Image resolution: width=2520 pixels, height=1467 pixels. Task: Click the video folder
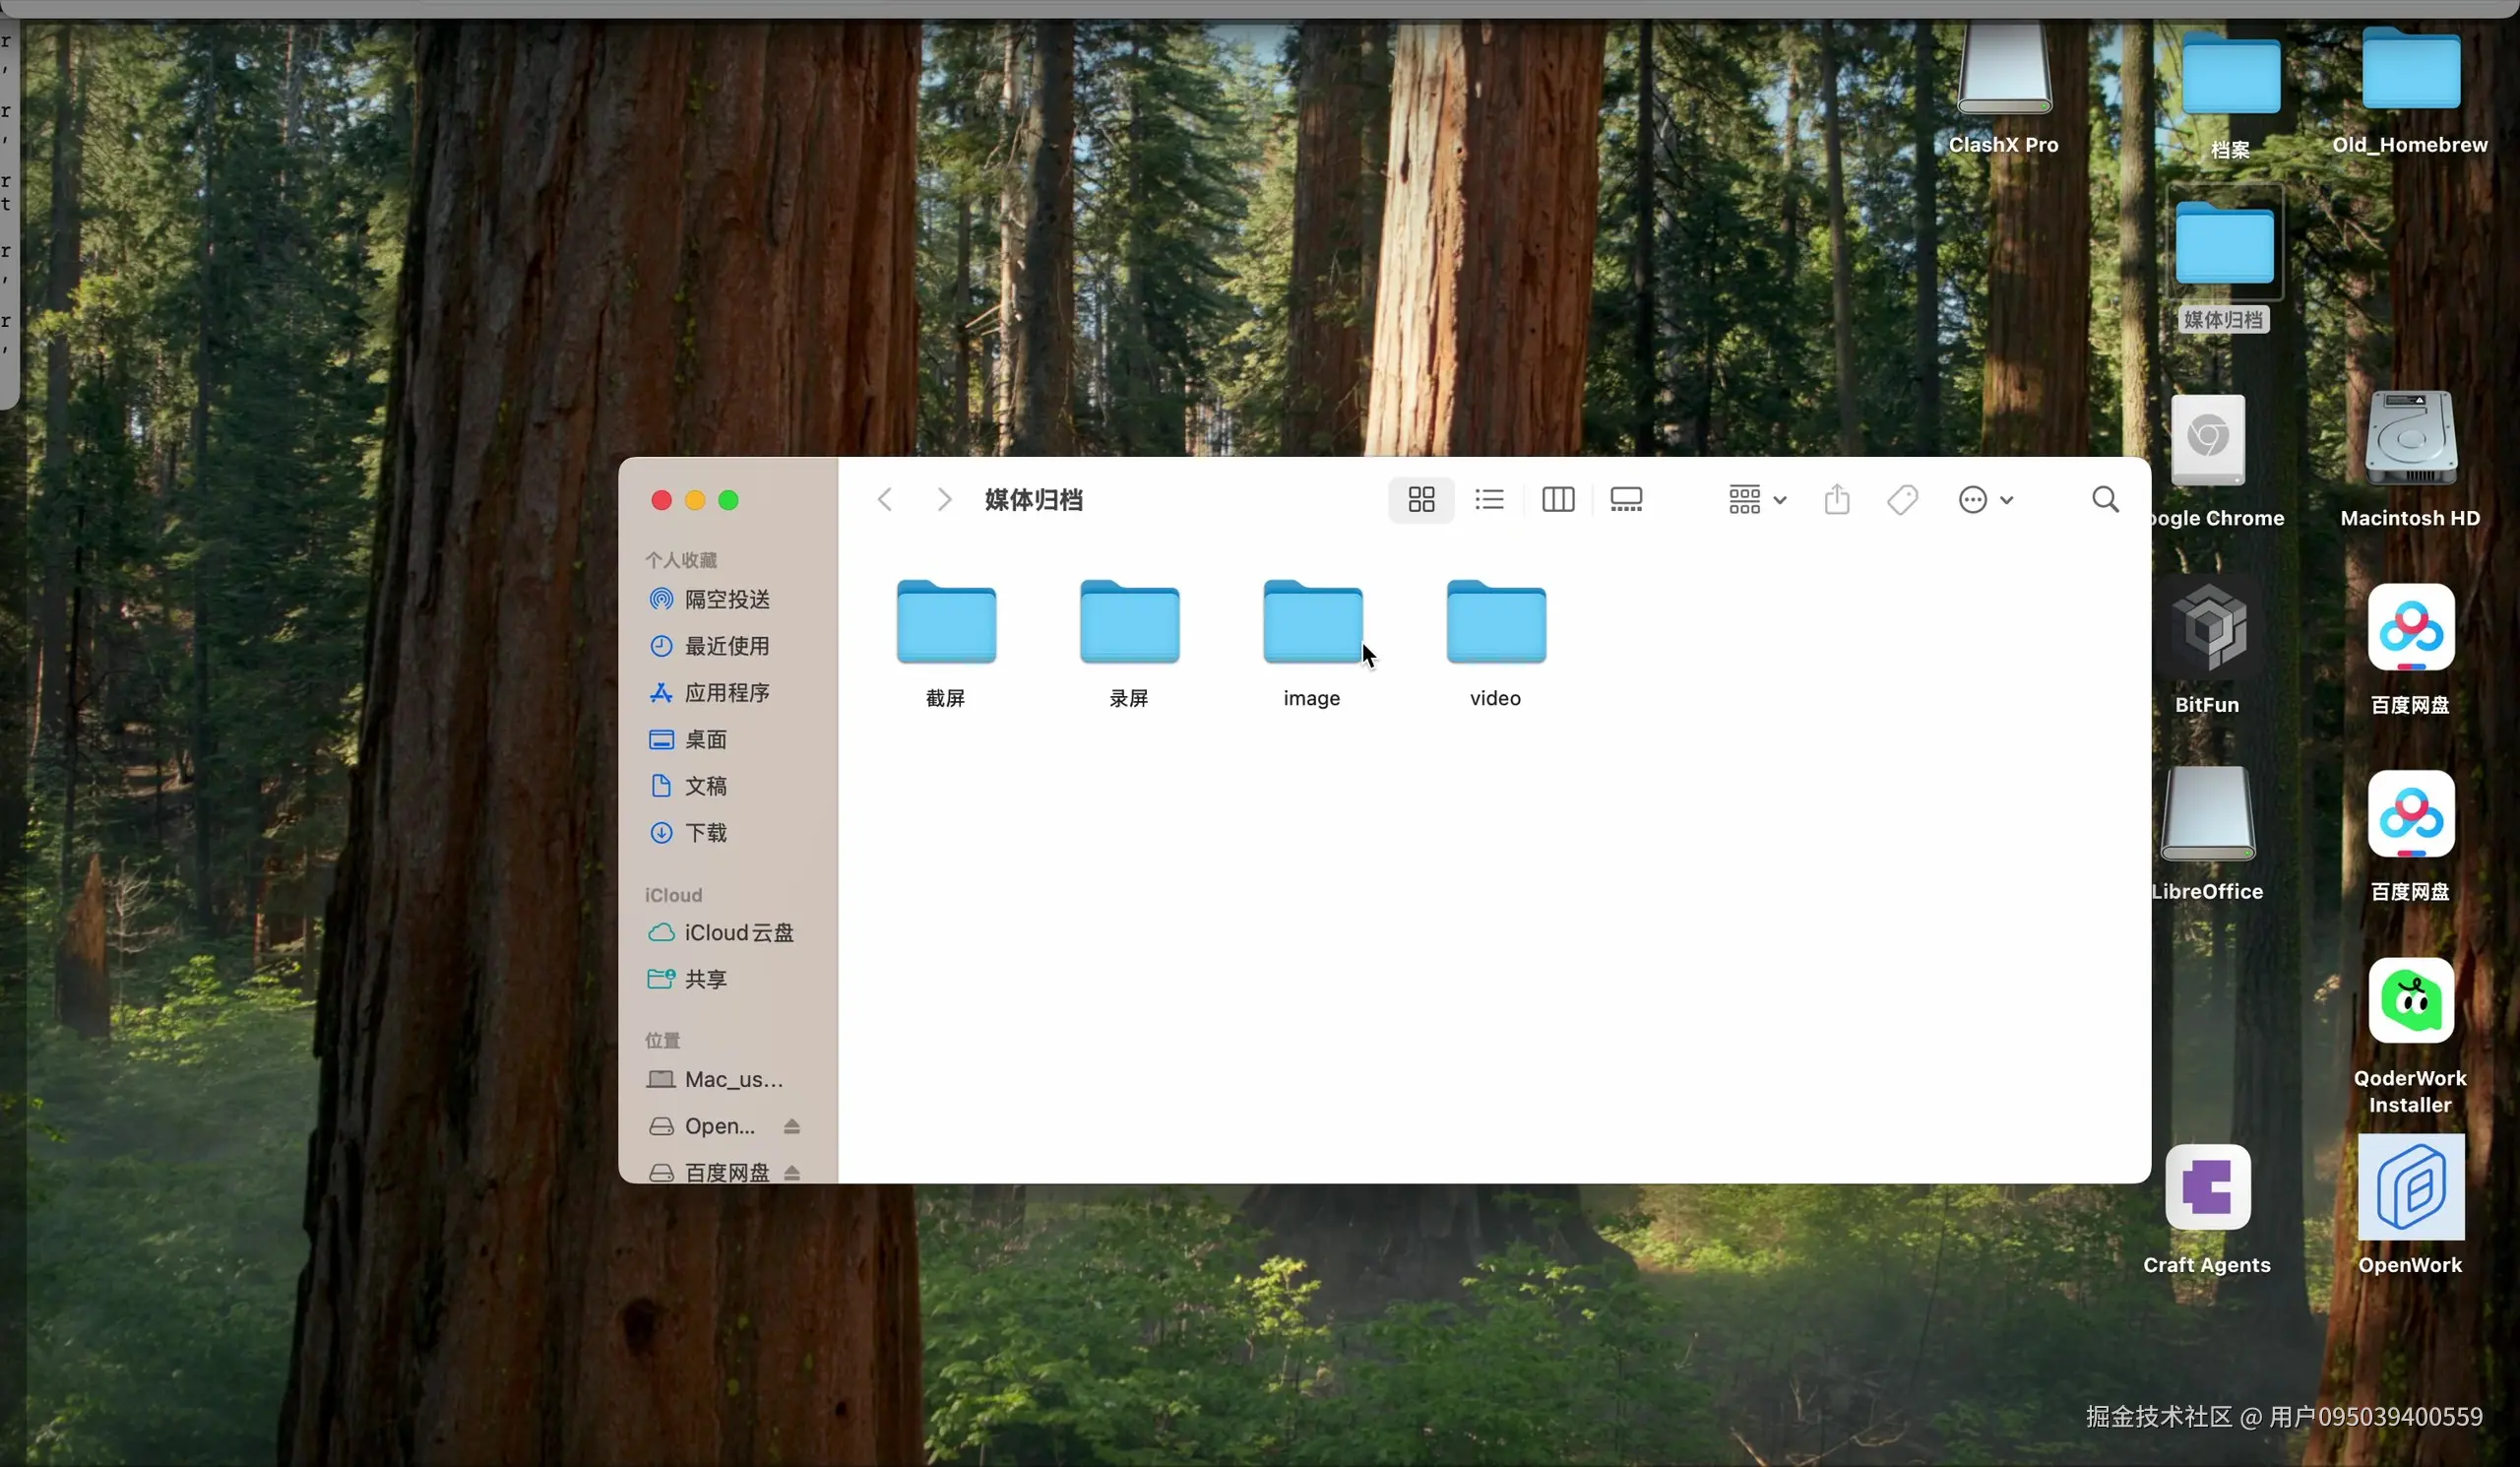click(1496, 623)
